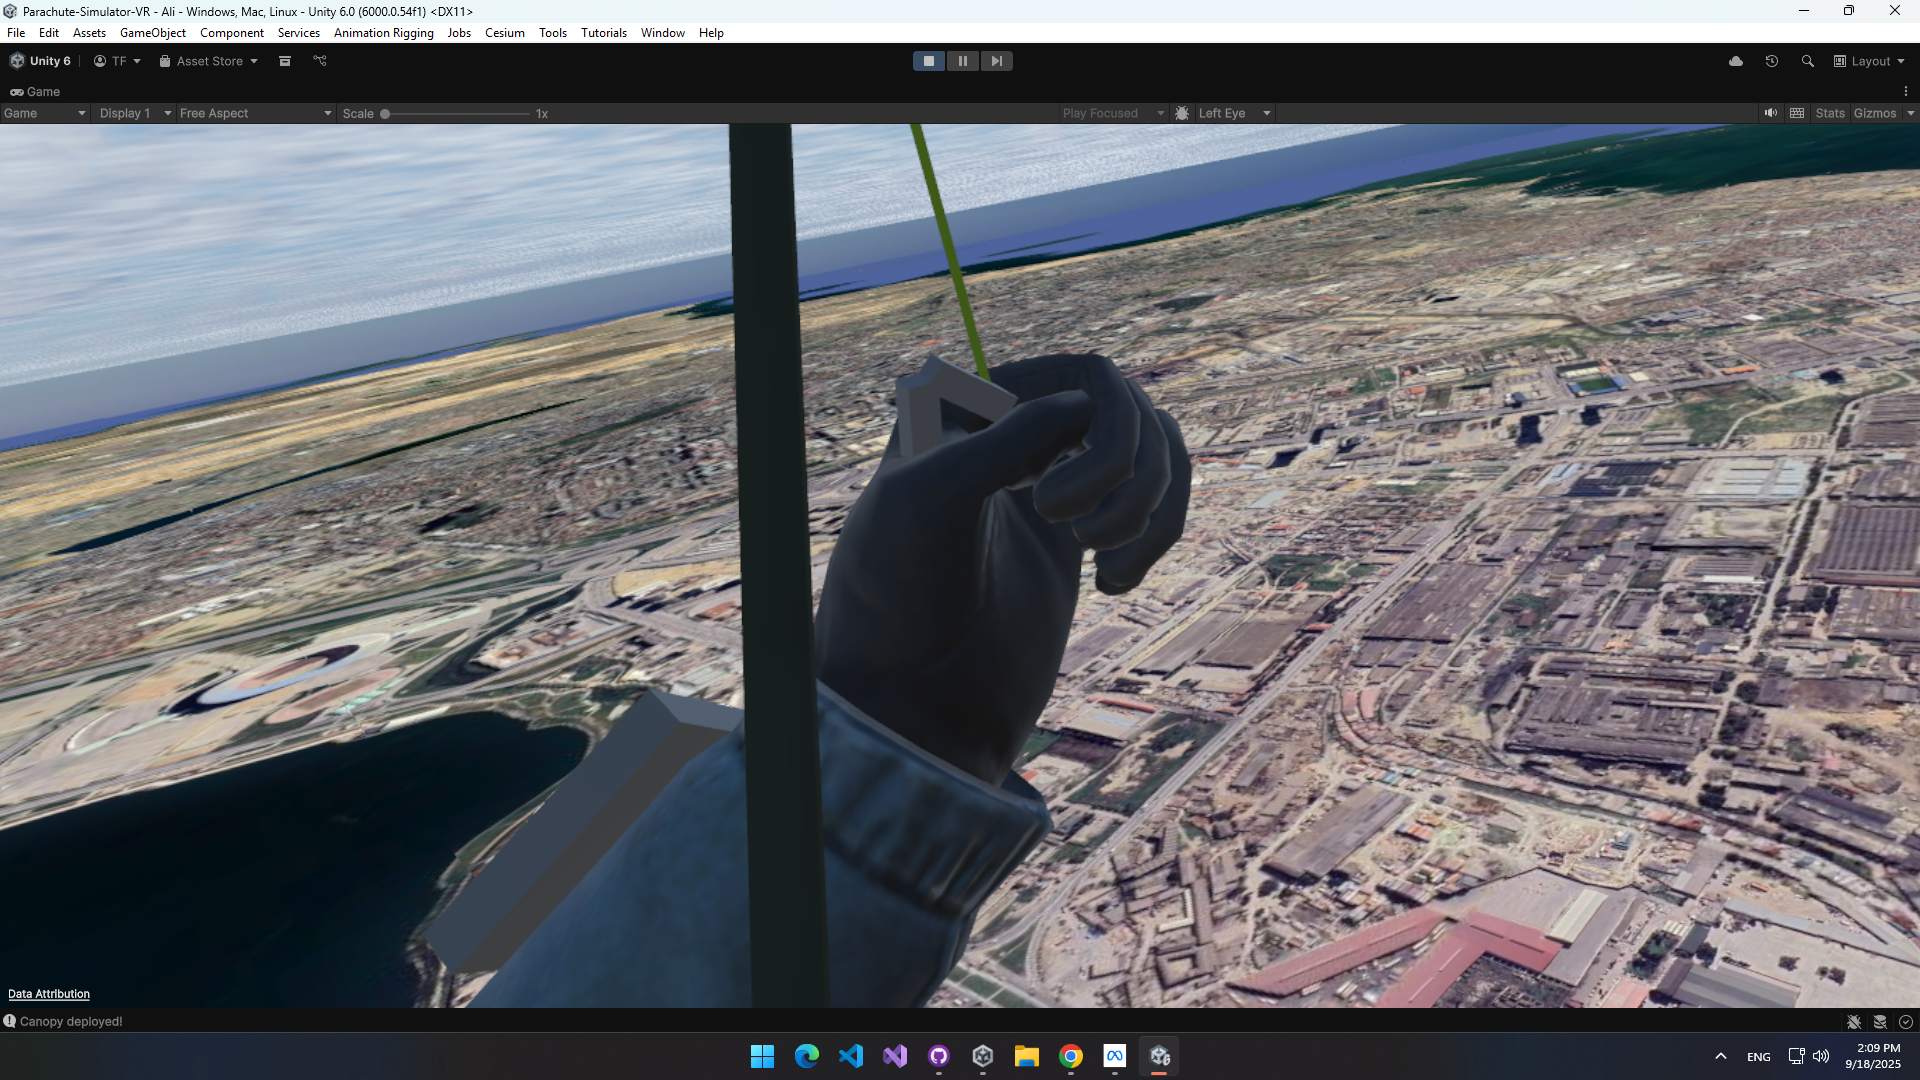This screenshot has width=1920, height=1080.
Task: Click the Play/Stop button in toolbar
Action: click(x=928, y=61)
